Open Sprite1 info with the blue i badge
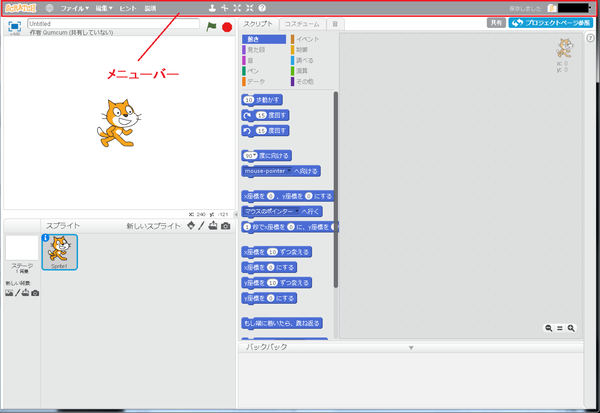This screenshot has width=600, height=413. pos(46,238)
